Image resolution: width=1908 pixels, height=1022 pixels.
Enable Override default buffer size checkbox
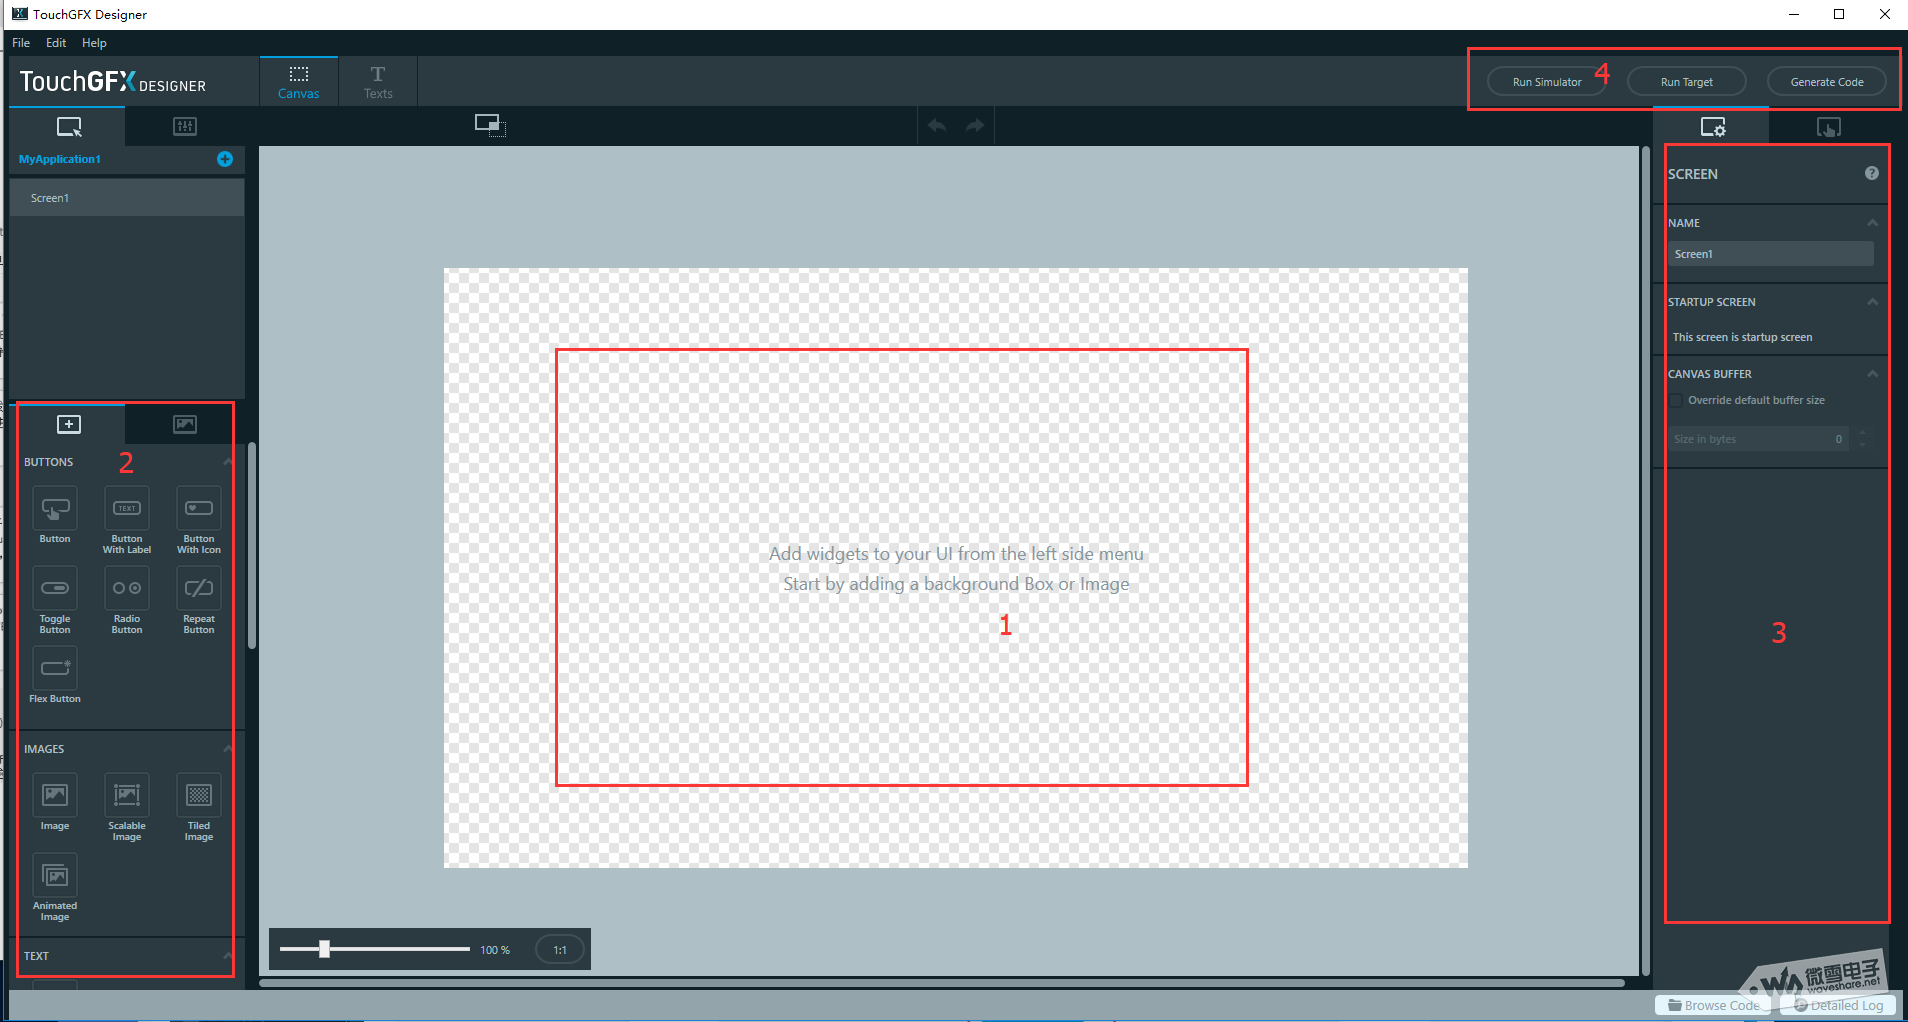(x=1676, y=400)
